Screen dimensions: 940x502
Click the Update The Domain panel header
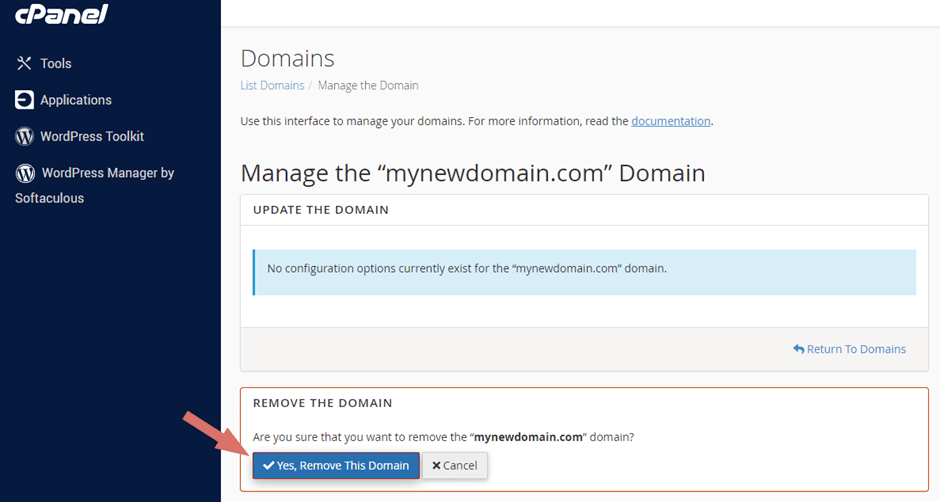[x=585, y=210]
